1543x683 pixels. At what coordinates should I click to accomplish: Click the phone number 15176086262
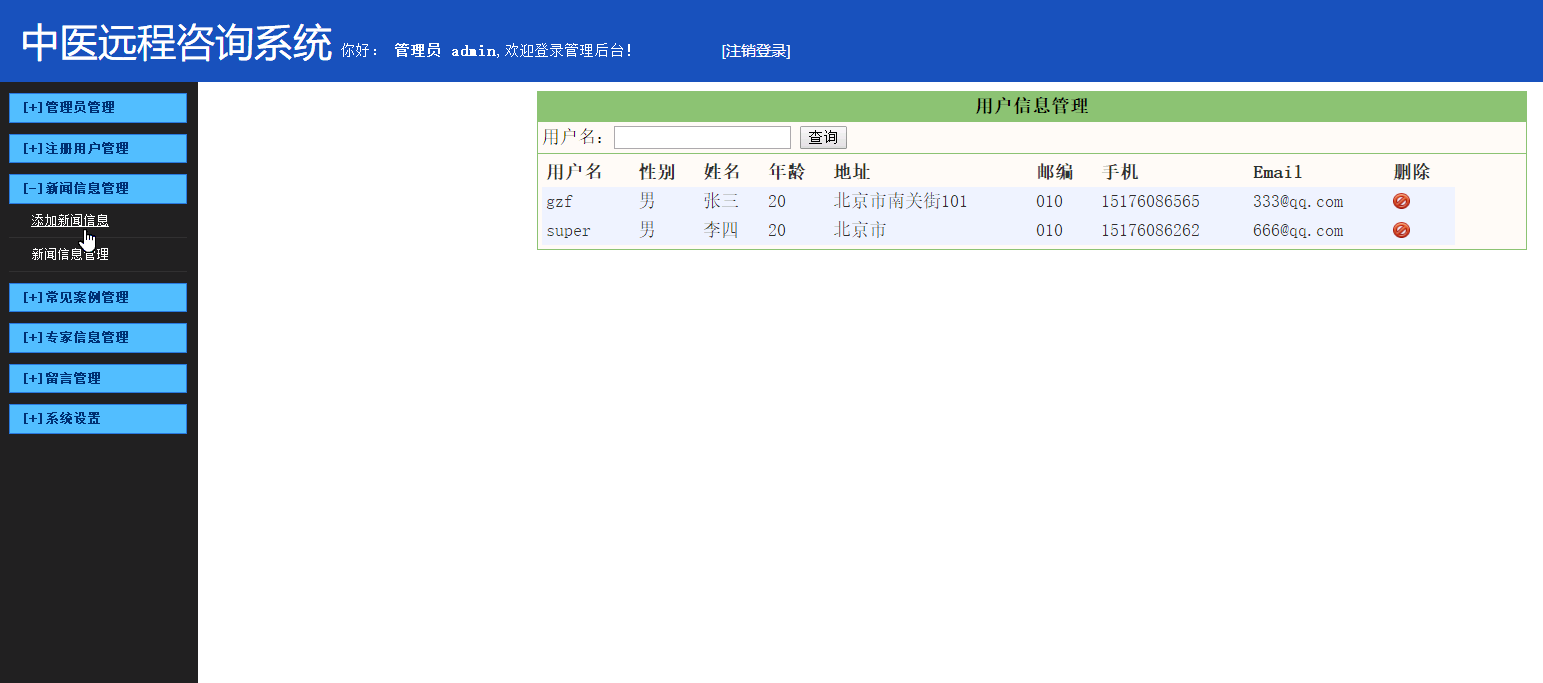coord(1150,230)
